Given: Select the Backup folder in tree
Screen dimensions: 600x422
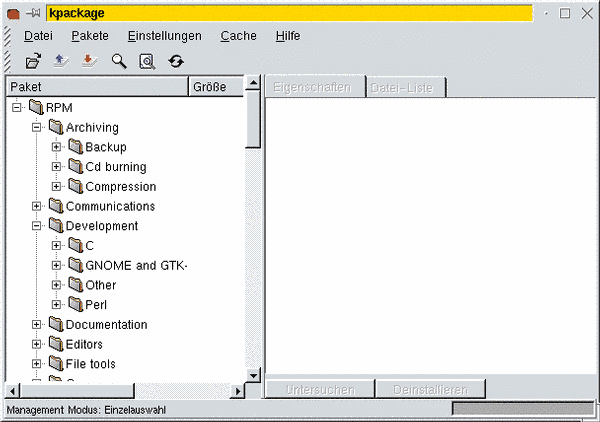Looking at the screenshot, I should tap(105, 147).
